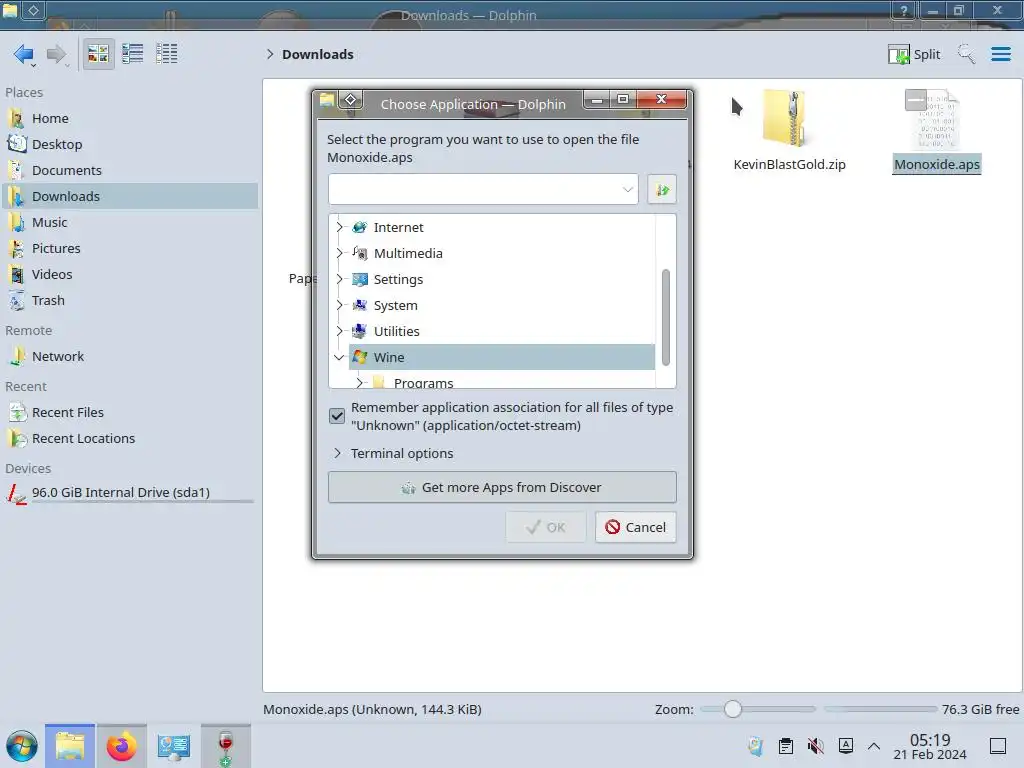Open Videos folder in sidebar
The image size is (1024, 768).
(x=130, y=275)
